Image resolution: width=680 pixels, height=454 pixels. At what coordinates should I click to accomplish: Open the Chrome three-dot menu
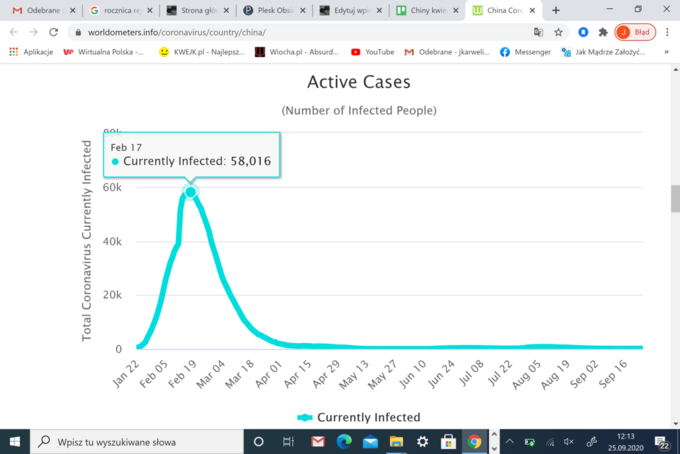tap(665, 32)
